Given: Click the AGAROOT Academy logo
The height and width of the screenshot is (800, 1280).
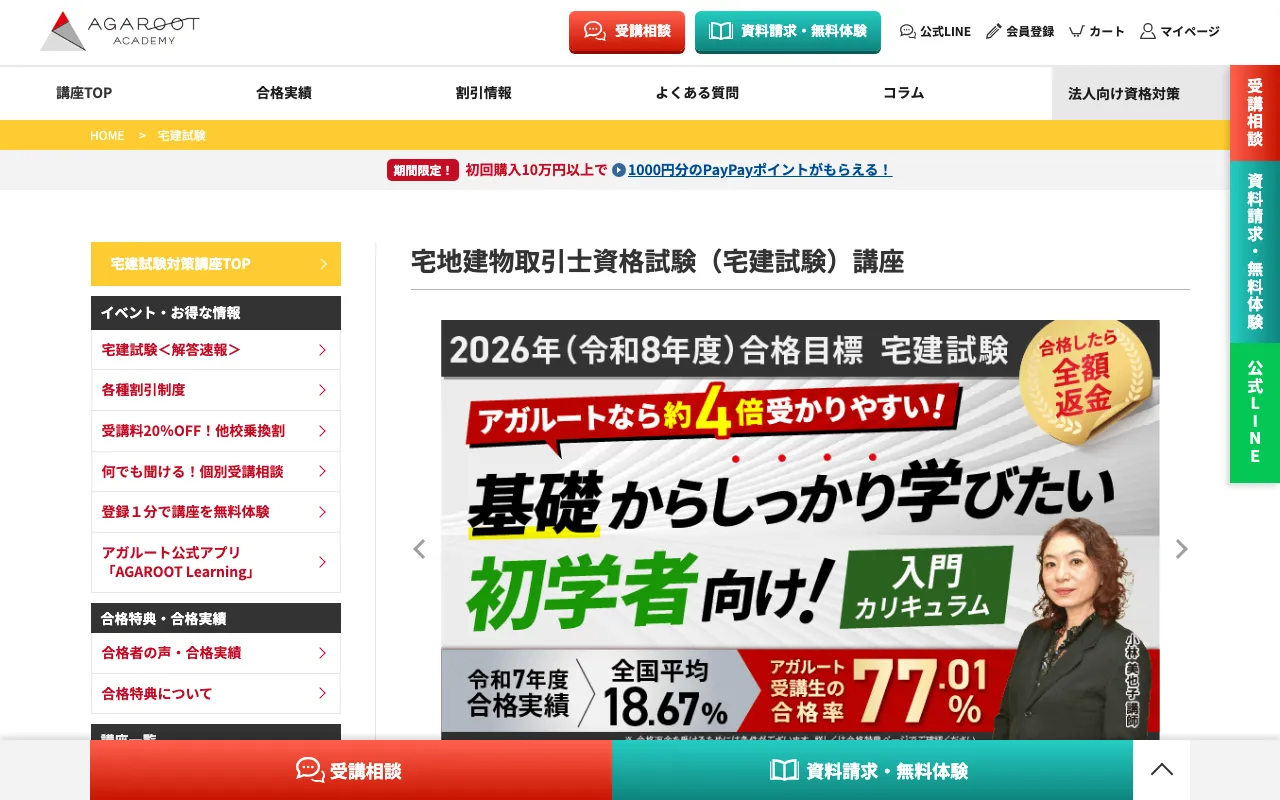Looking at the screenshot, I should pos(120,31).
